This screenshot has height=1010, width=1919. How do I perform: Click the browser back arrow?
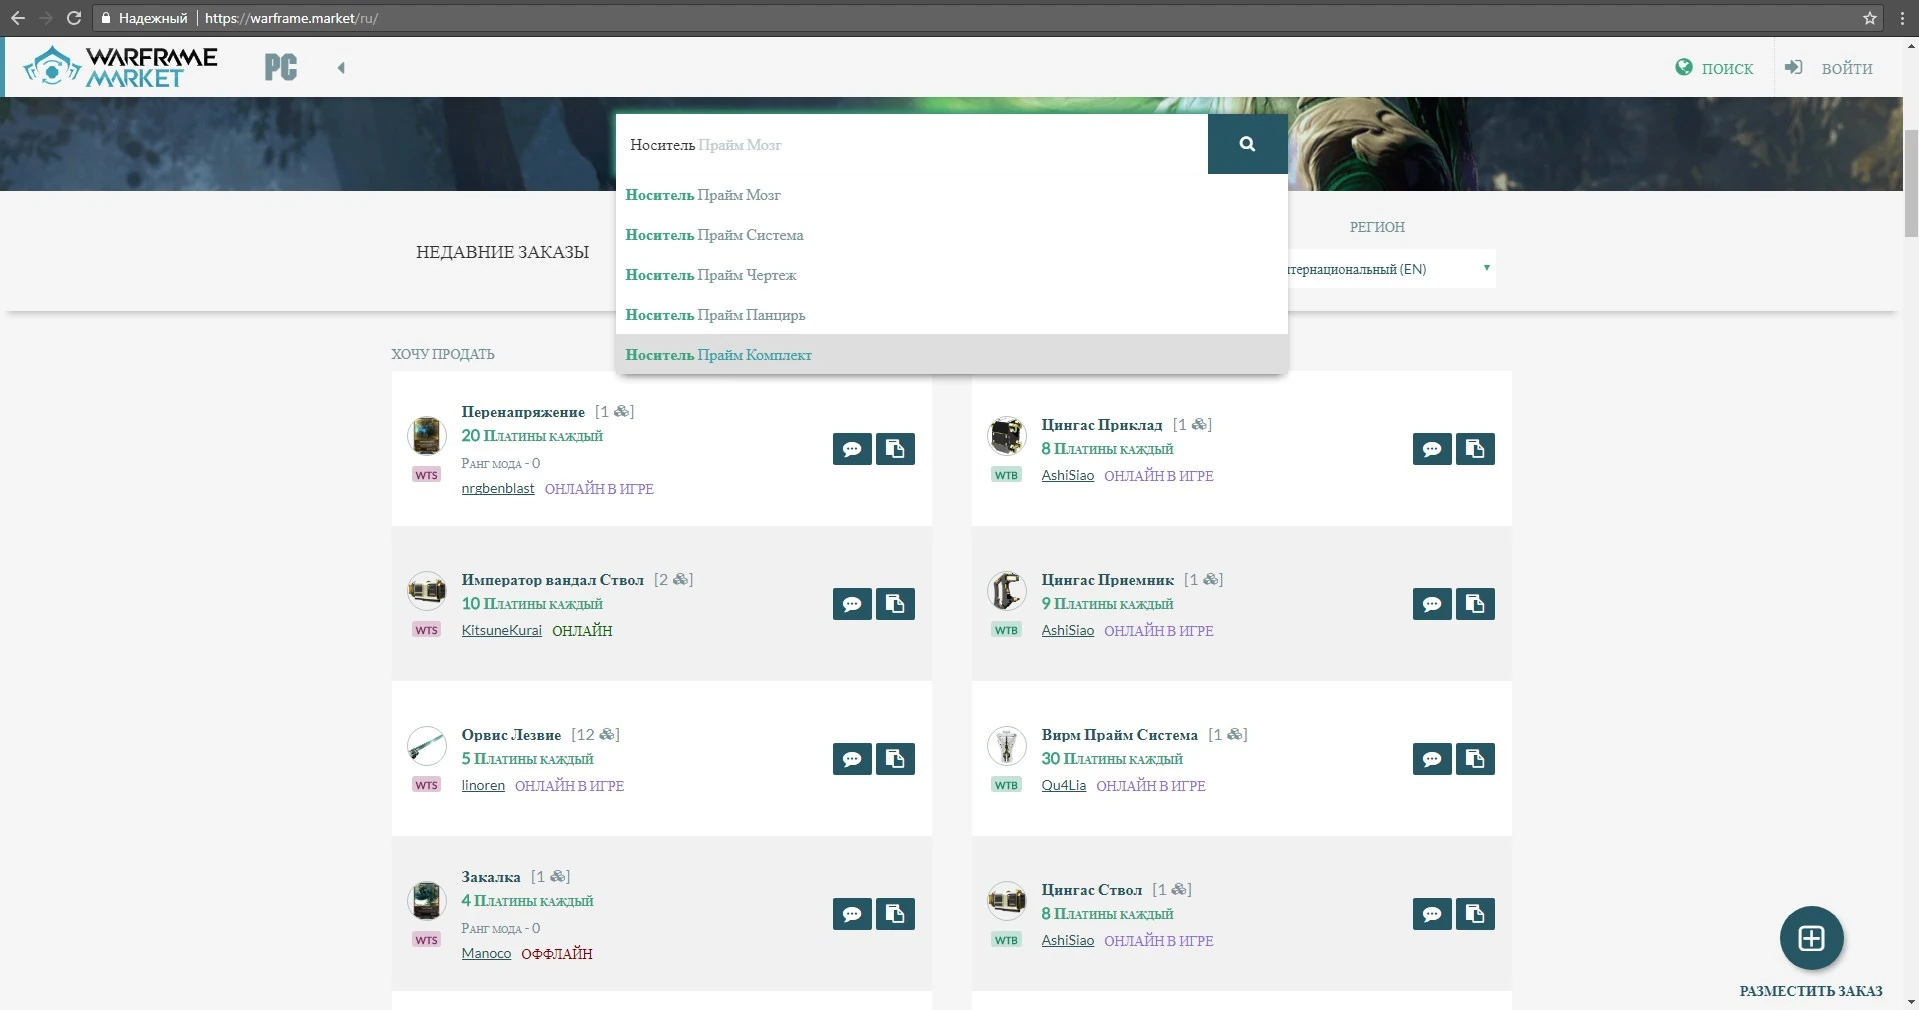[18, 18]
